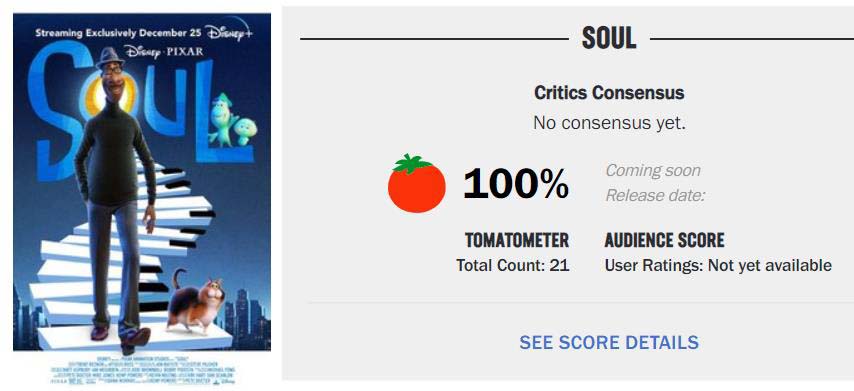Click the streaming December 25 banner text
Screen dimensions: 854x391
click(118, 33)
